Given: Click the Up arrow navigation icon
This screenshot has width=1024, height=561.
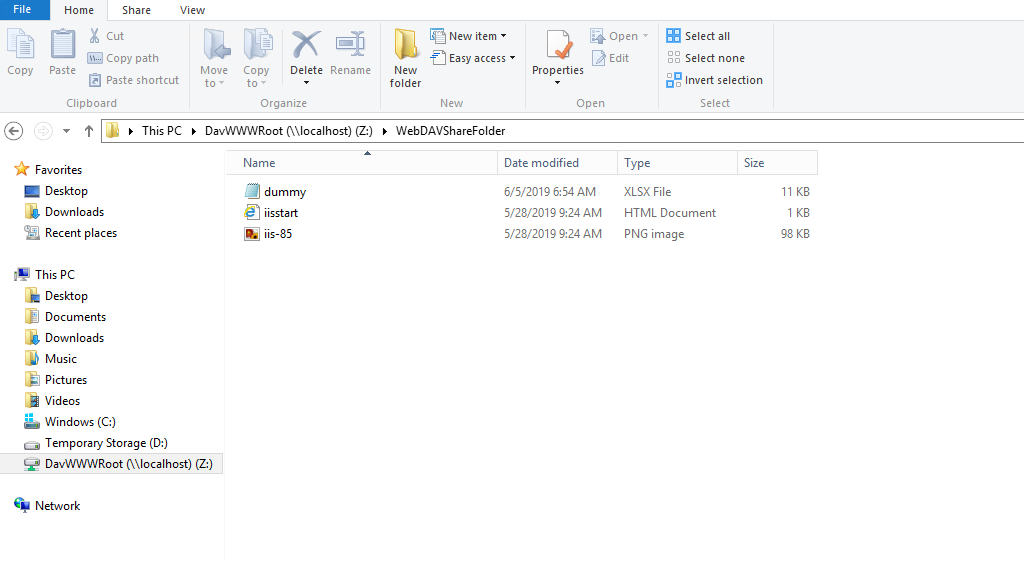Looking at the screenshot, I should click(89, 131).
